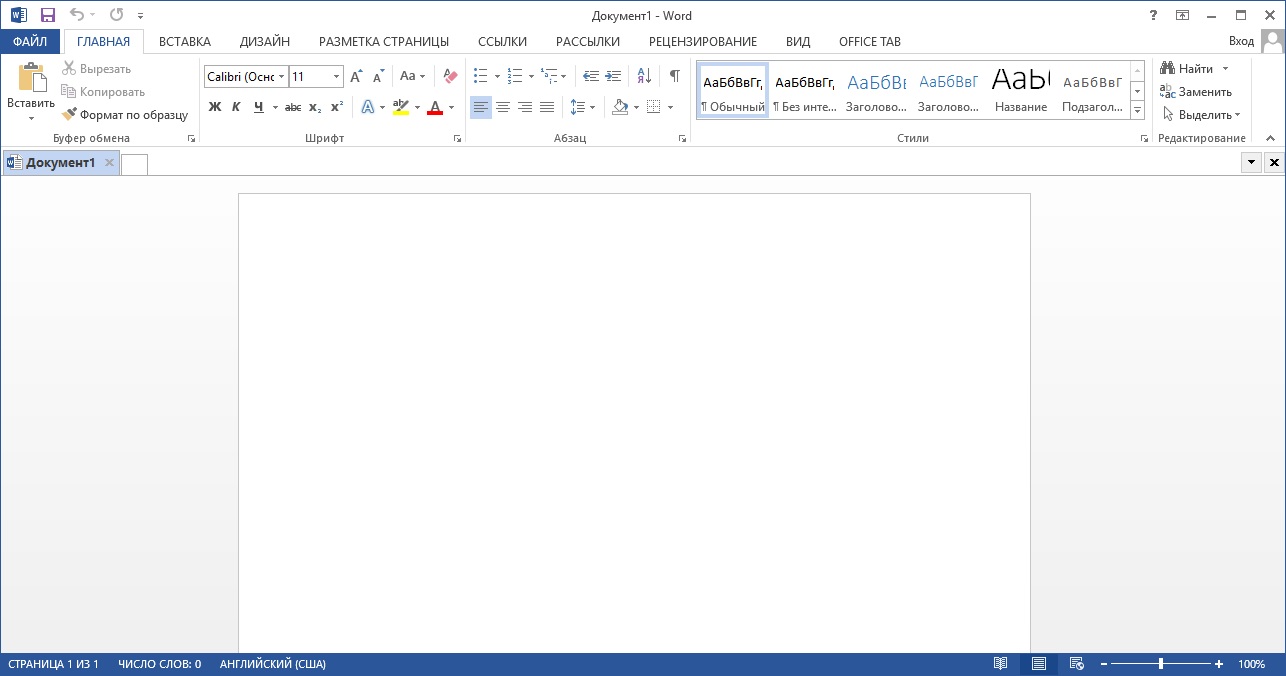Click the increase indent icon
This screenshot has width=1286, height=676.
tap(613, 76)
